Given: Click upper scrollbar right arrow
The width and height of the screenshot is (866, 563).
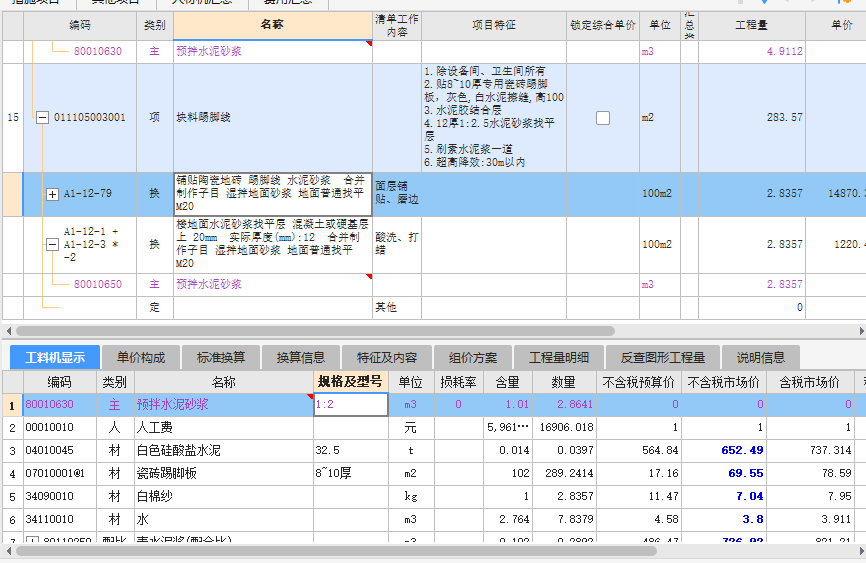Looking at the screenshot, I should 862,332.
